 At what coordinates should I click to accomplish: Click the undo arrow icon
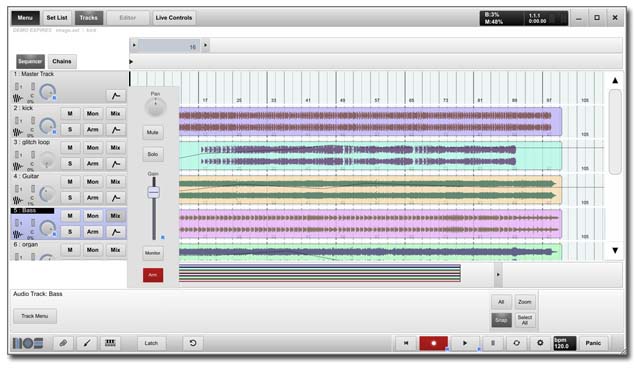[193, 343]
